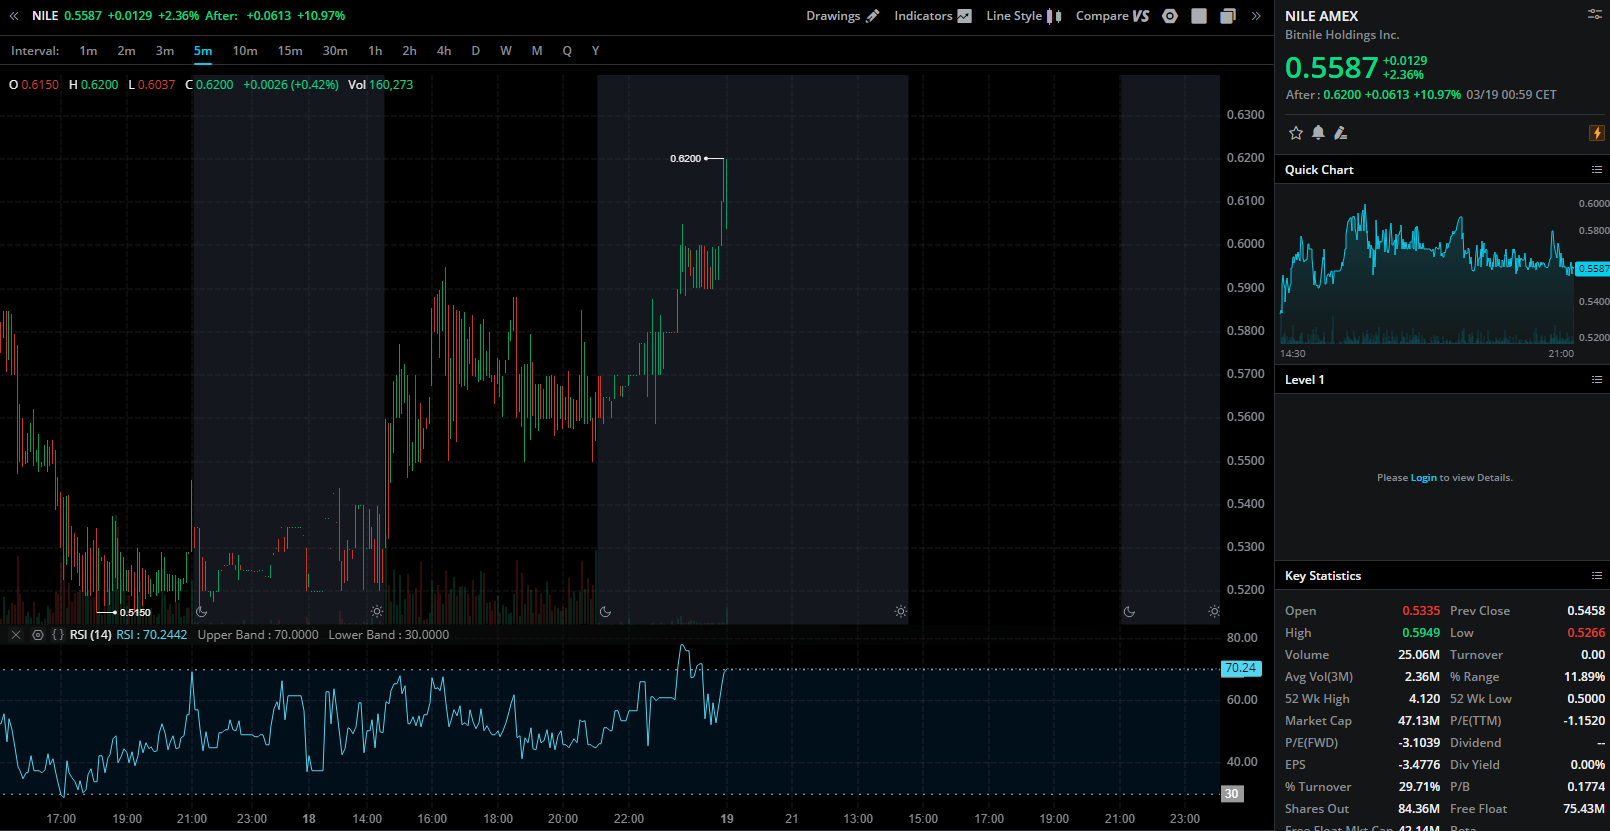The width and height of the screenshot is (1610, 831).
Task: Toggle RSI indicator visibility eye icon
Action: click(38, 635)
